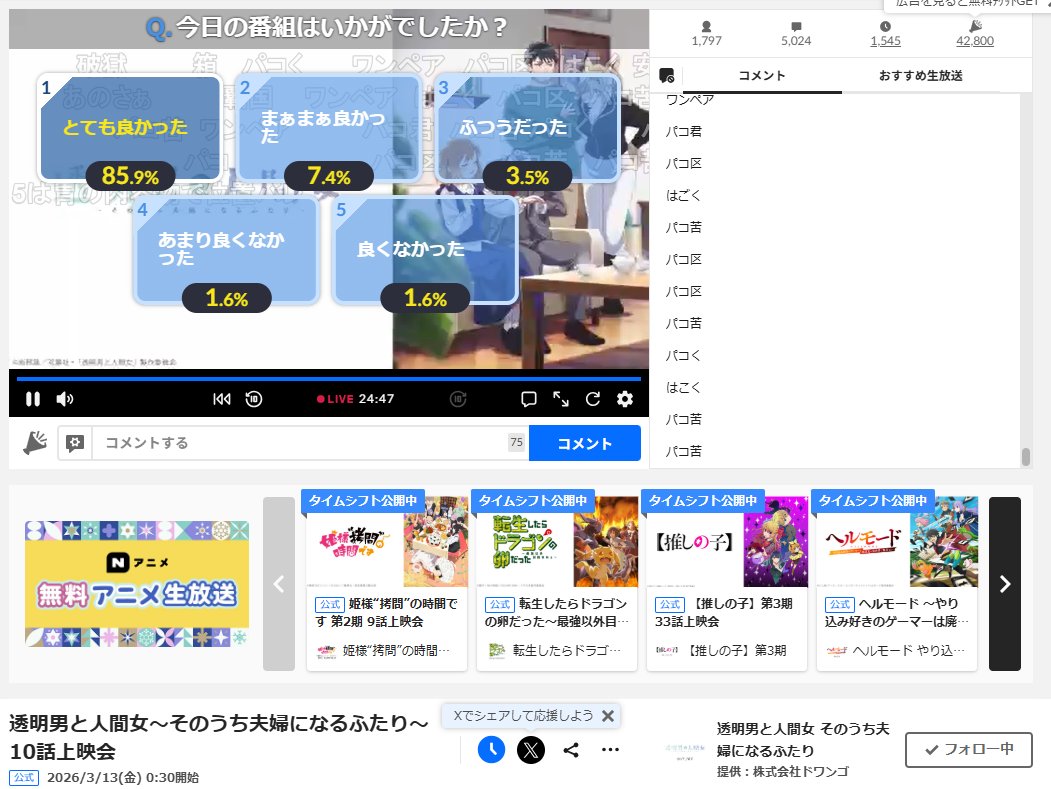Viewport: 1051px width, 789px height.
Task: Mute the stream audio
Action: click(65, 398)
